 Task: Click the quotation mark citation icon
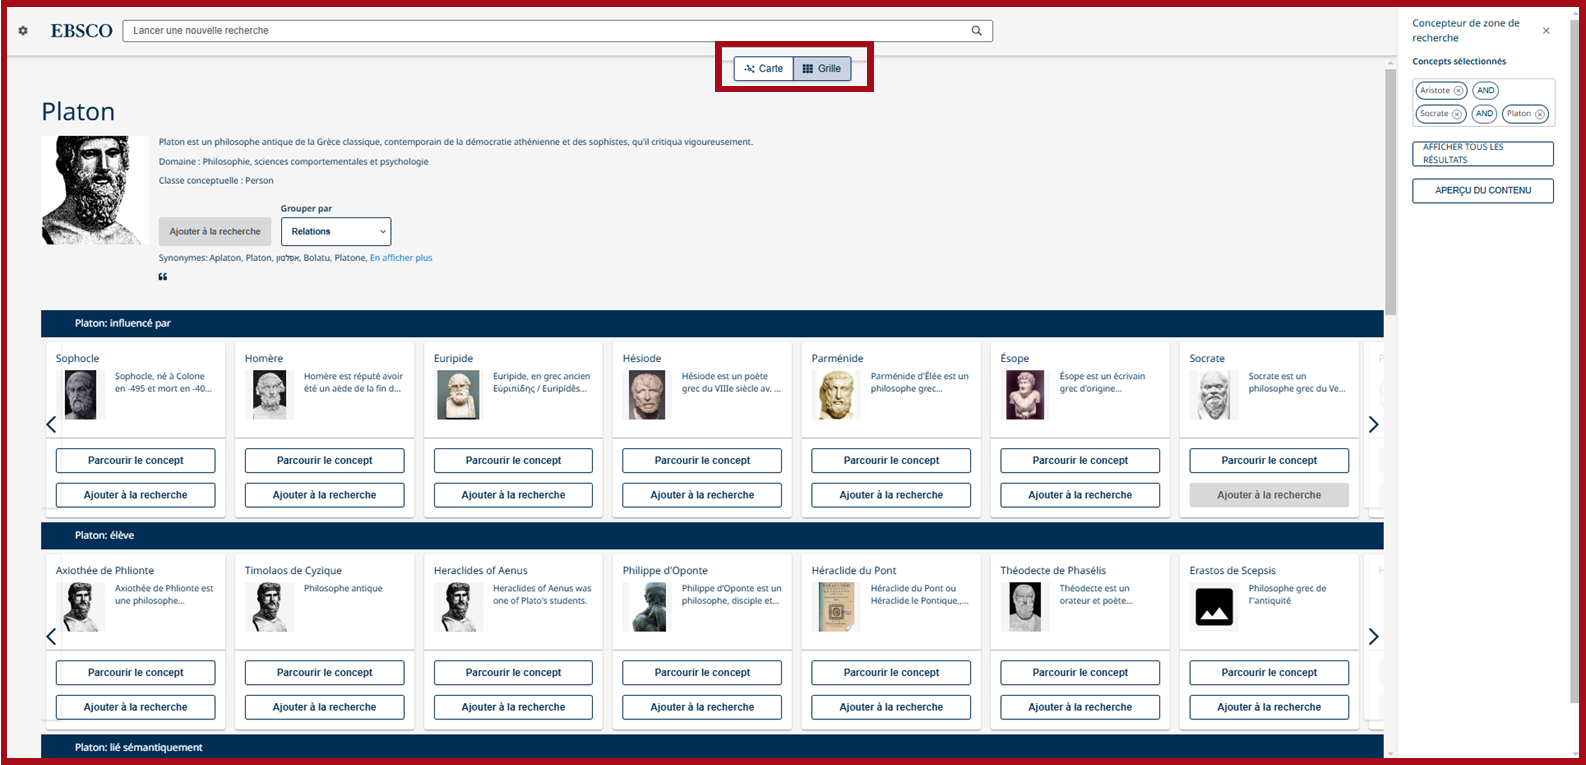click(163, 277)
